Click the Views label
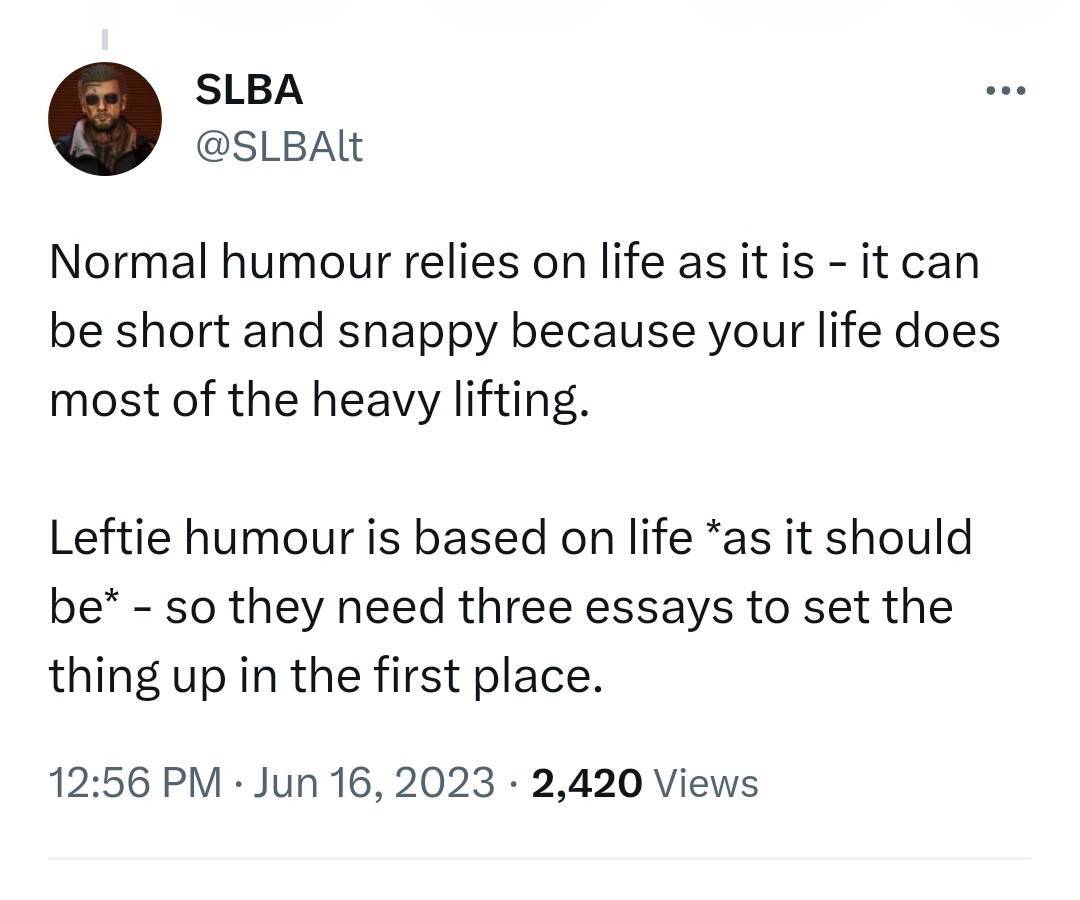 705,783
